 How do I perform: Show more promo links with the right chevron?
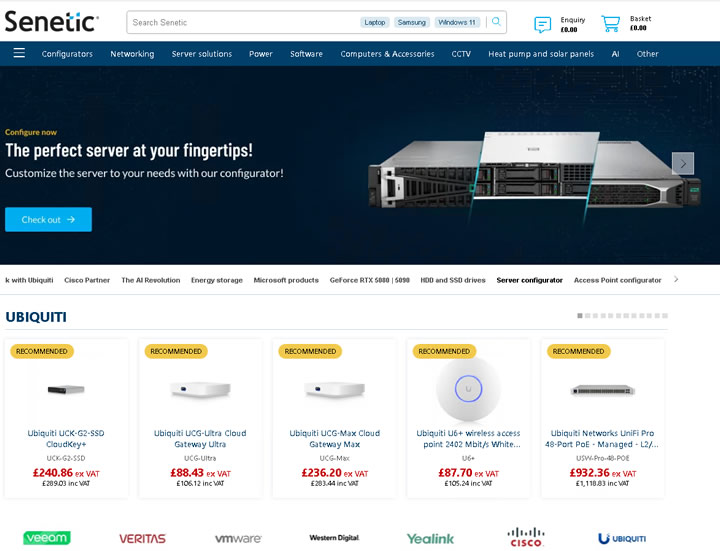click(x=676, y=279)
